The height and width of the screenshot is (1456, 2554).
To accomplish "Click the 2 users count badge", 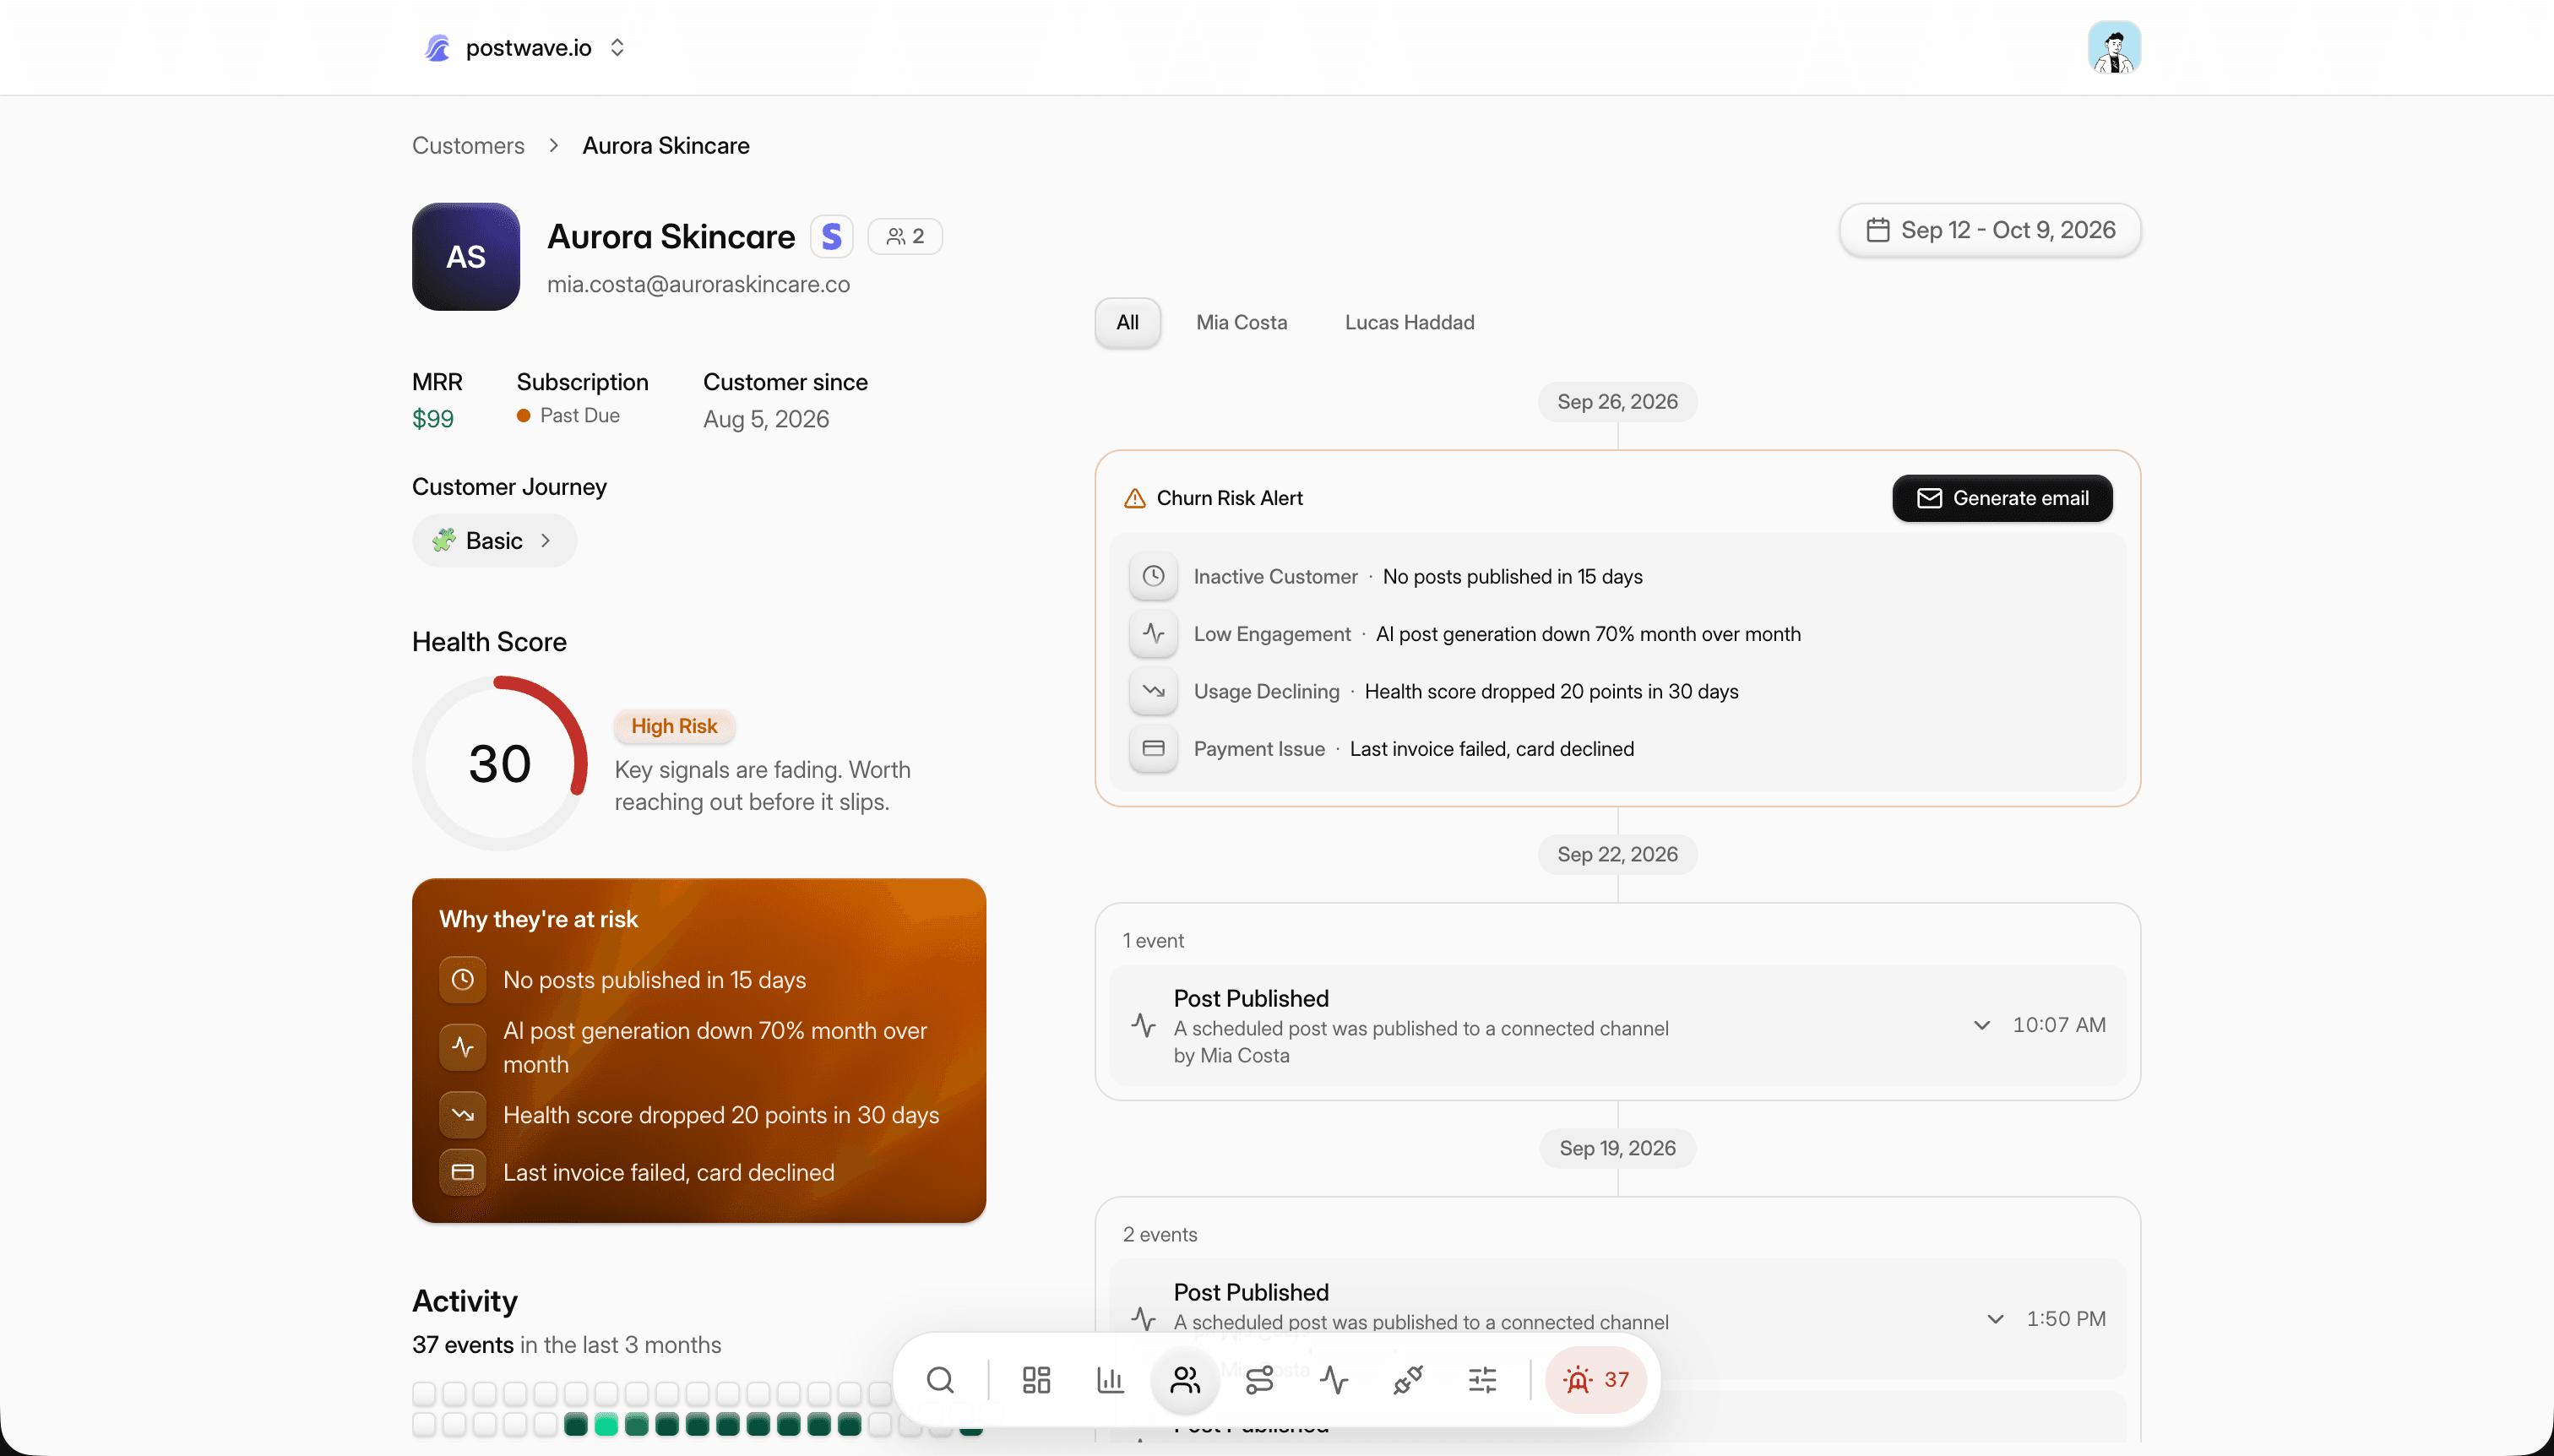I will tap(905, 237).
